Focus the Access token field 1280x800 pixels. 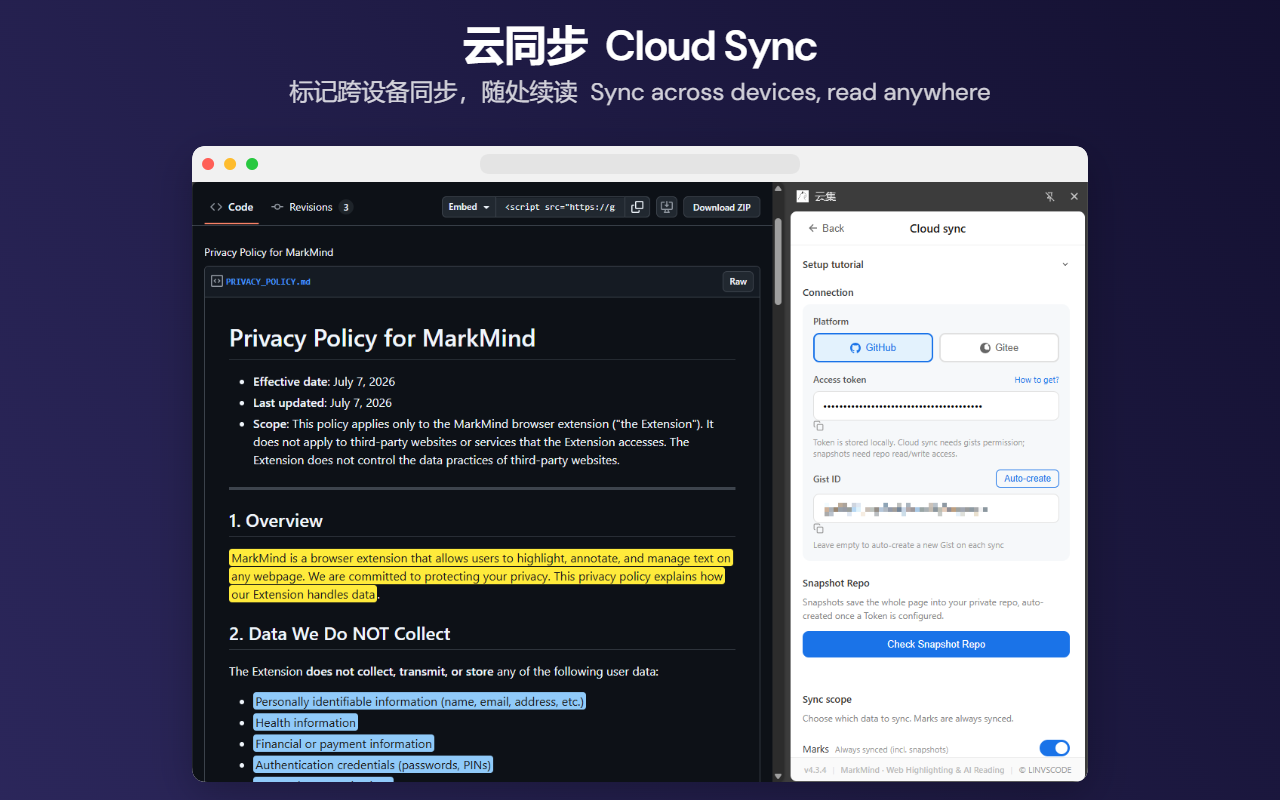(936, 405)
